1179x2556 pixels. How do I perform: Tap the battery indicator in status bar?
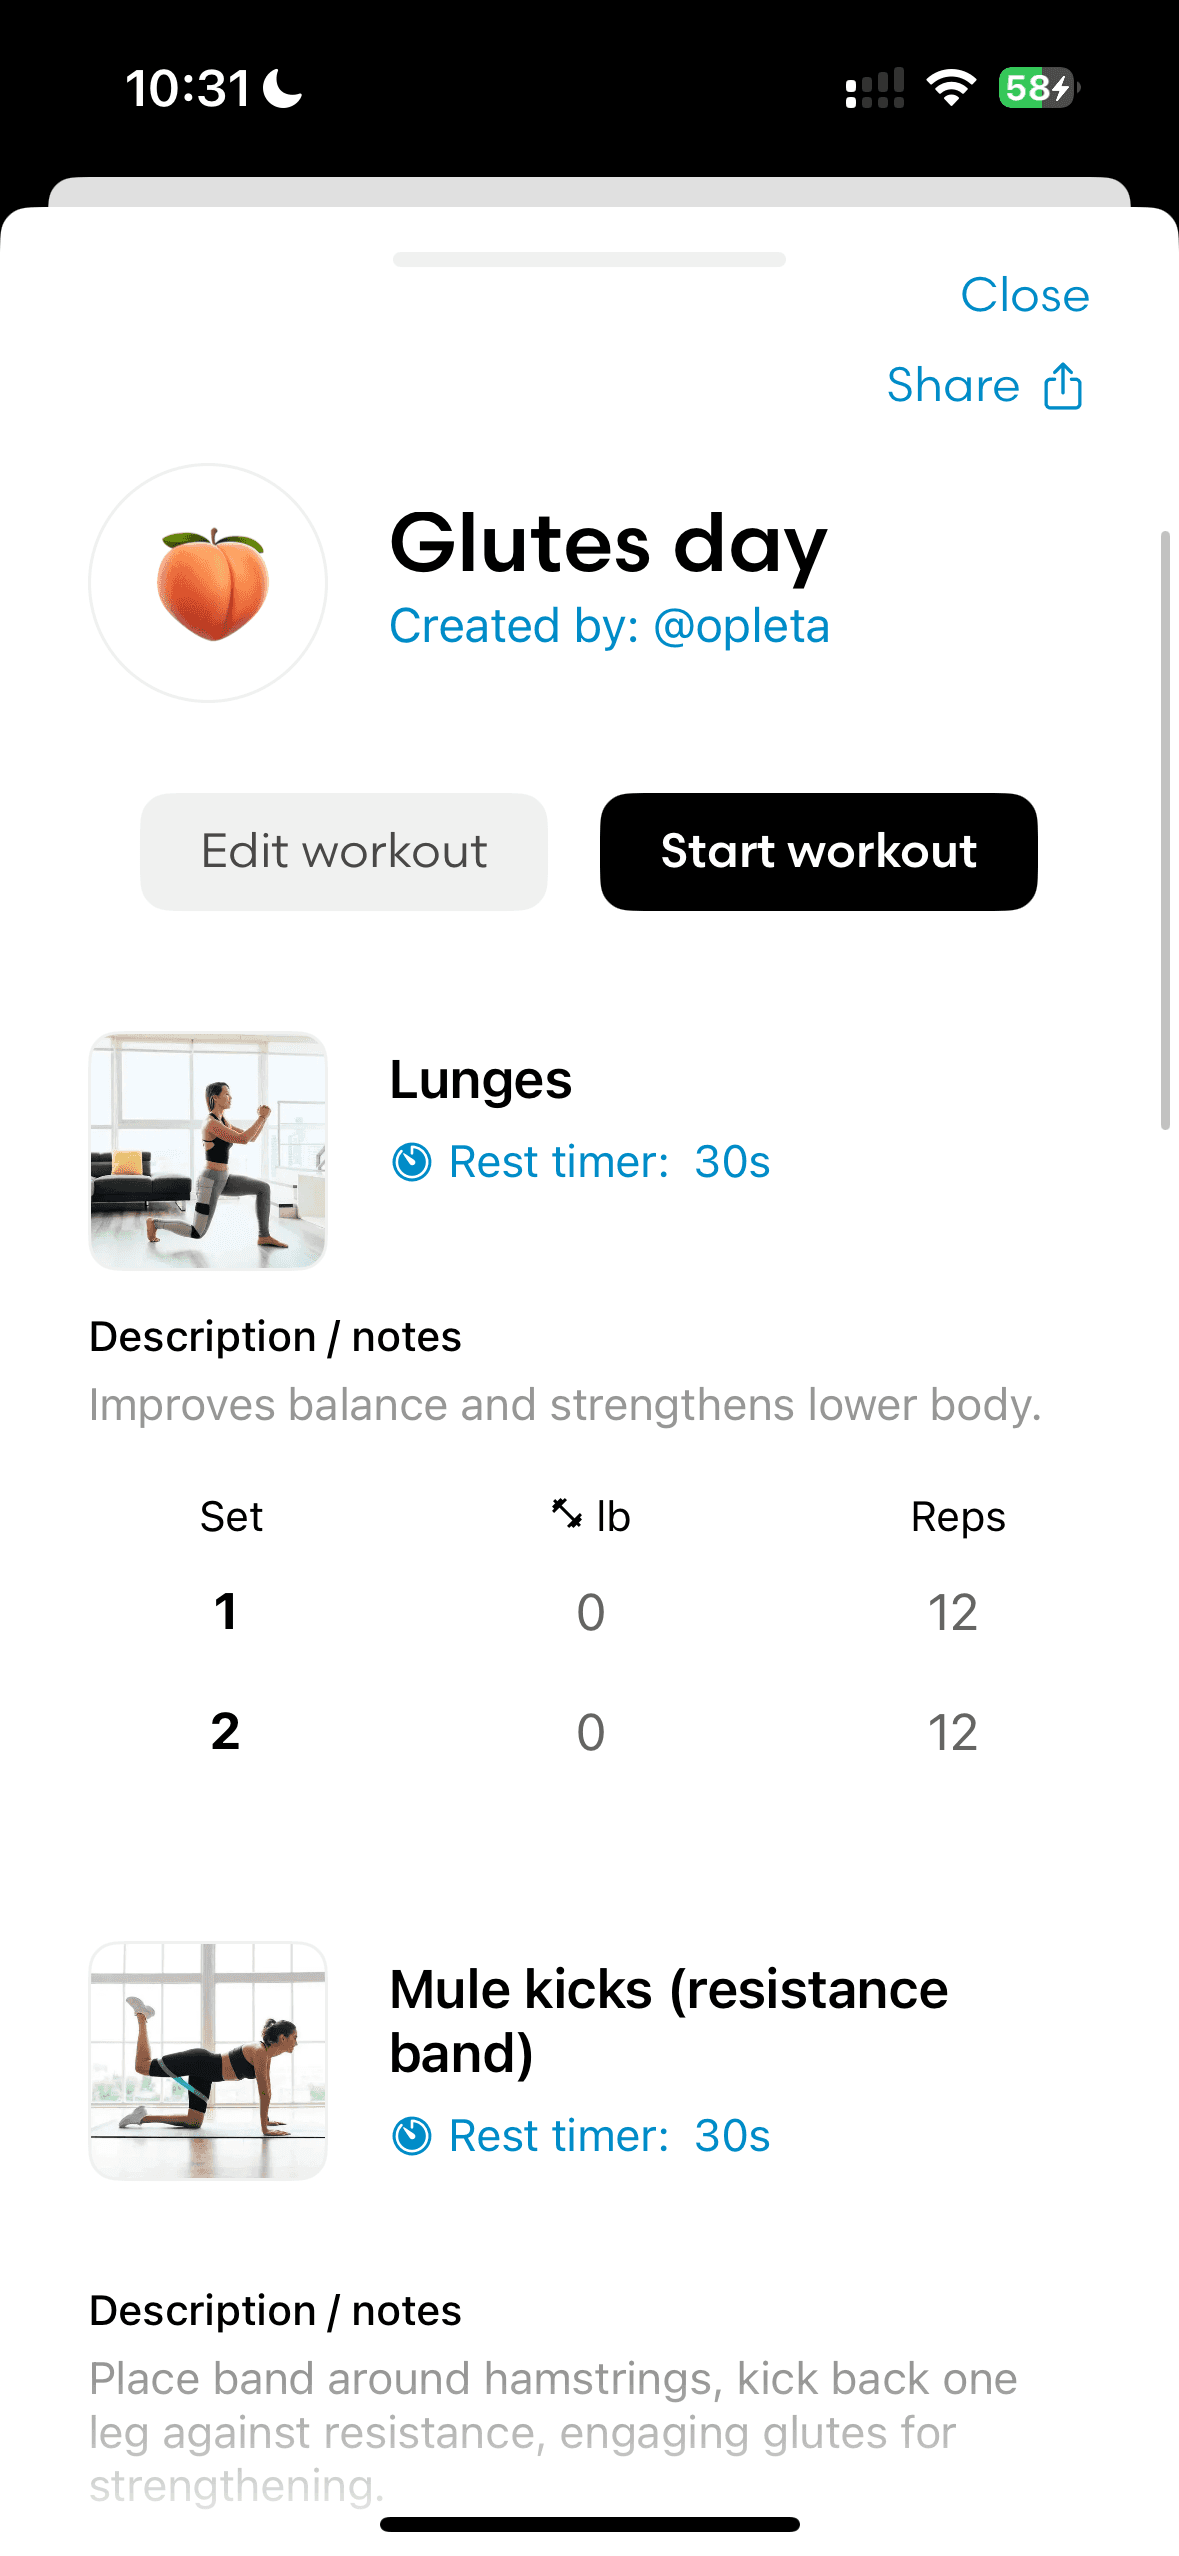[x=1039, y=88]
